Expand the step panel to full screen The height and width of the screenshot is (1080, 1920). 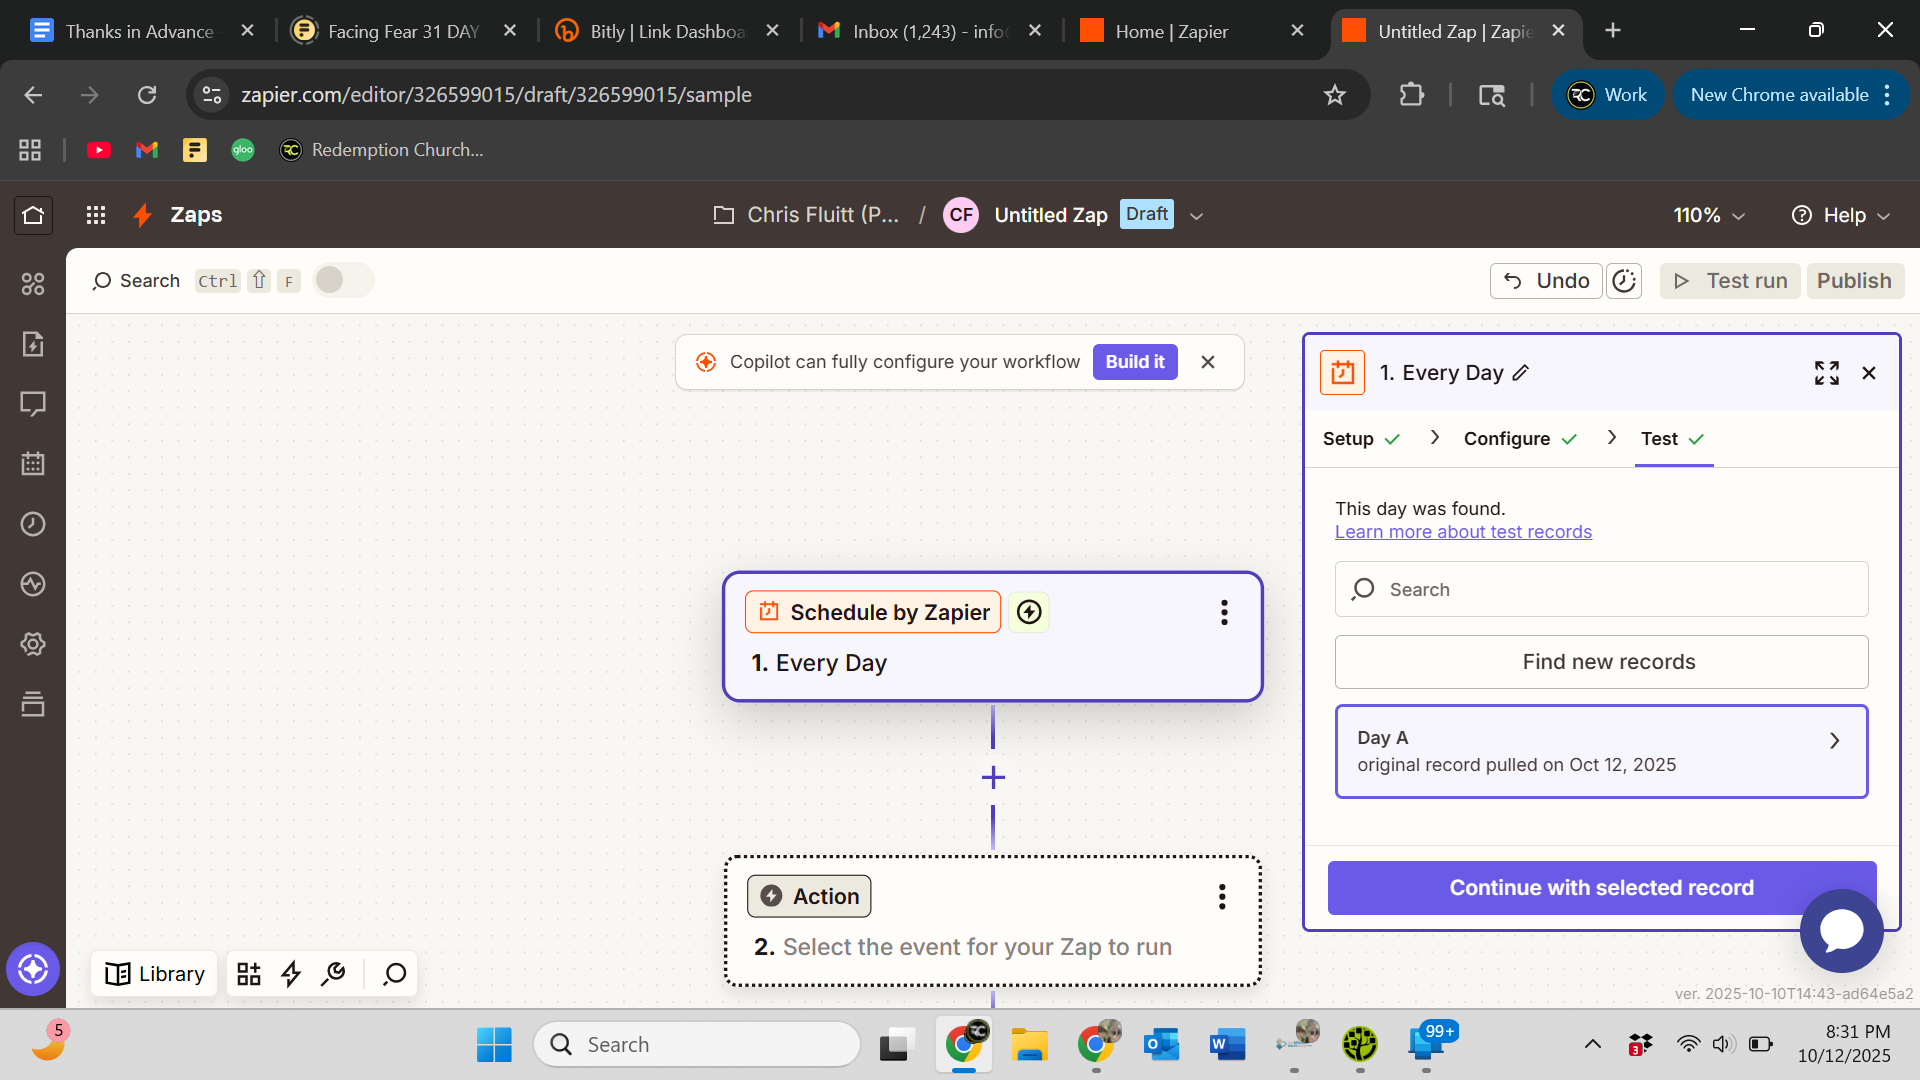tap(1826, 373)
